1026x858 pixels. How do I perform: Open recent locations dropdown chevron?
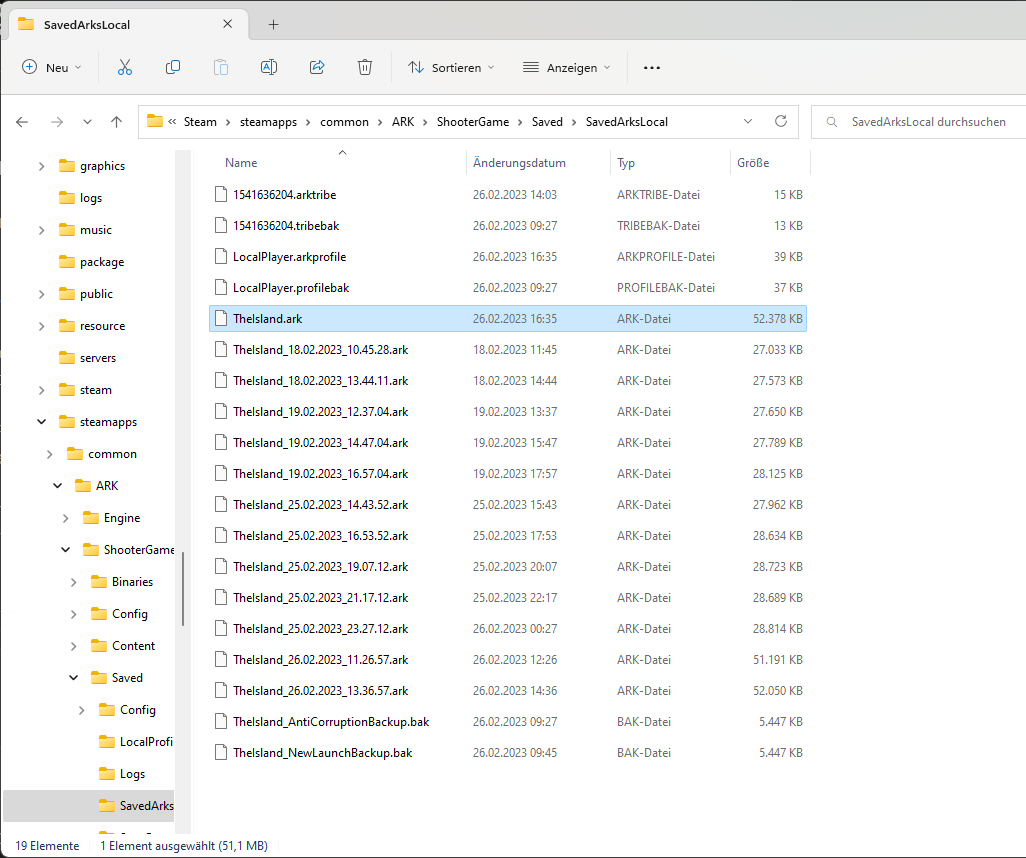coord(87,122)
